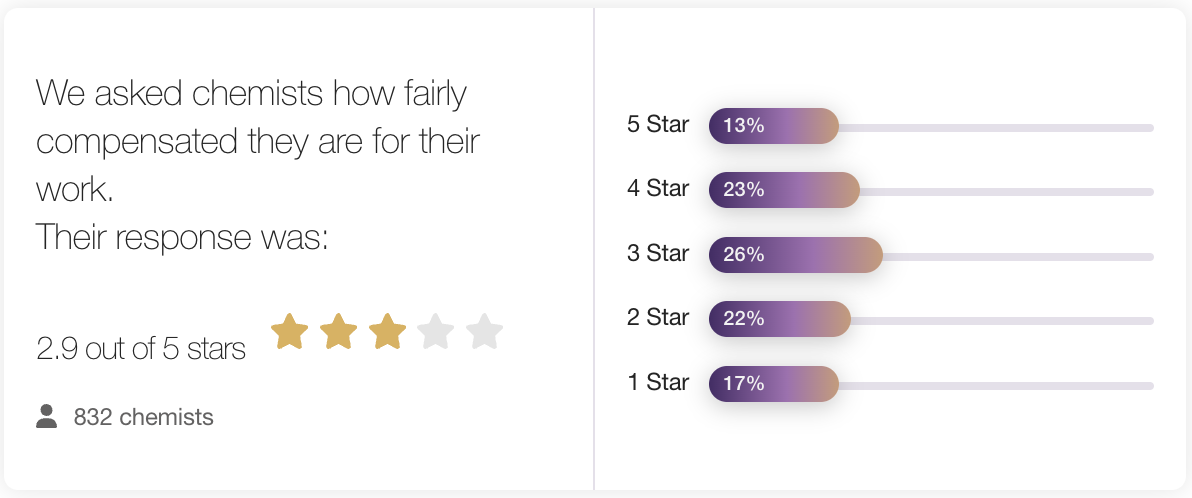
Task: Click the fifth gray star
Action: 484,332
